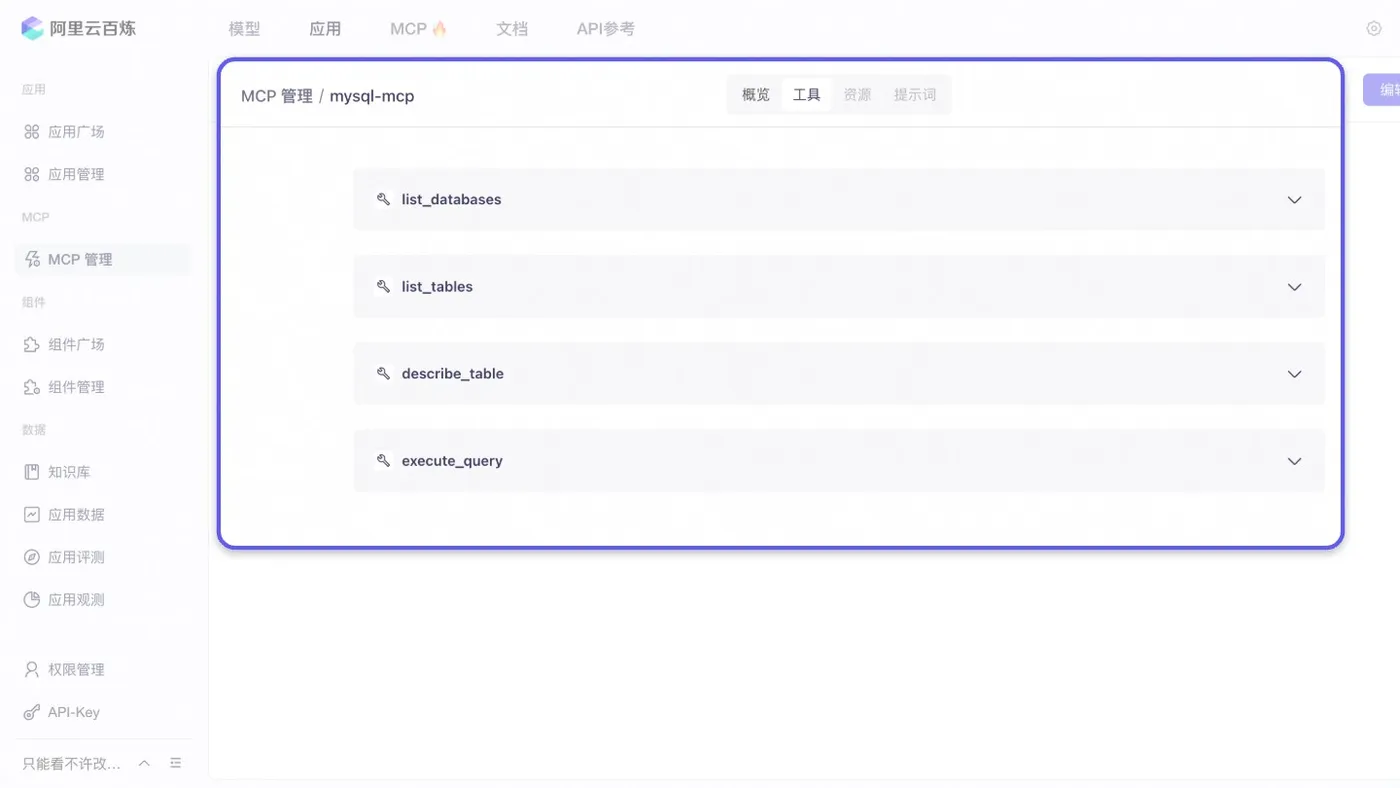This screenshot has width=1400, height=788.
Task: Expand the describe_table tool chevron
Action: [1294, 374]
